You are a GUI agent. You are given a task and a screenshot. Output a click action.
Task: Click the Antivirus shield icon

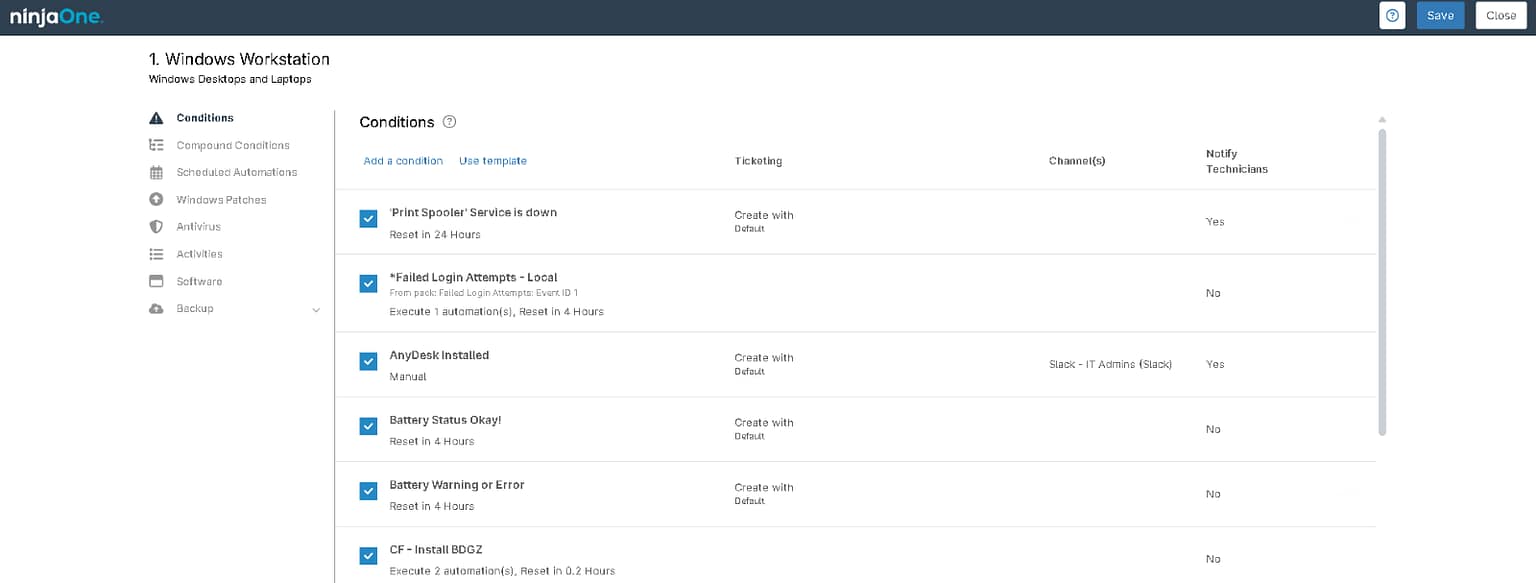(x=156, y=227)
